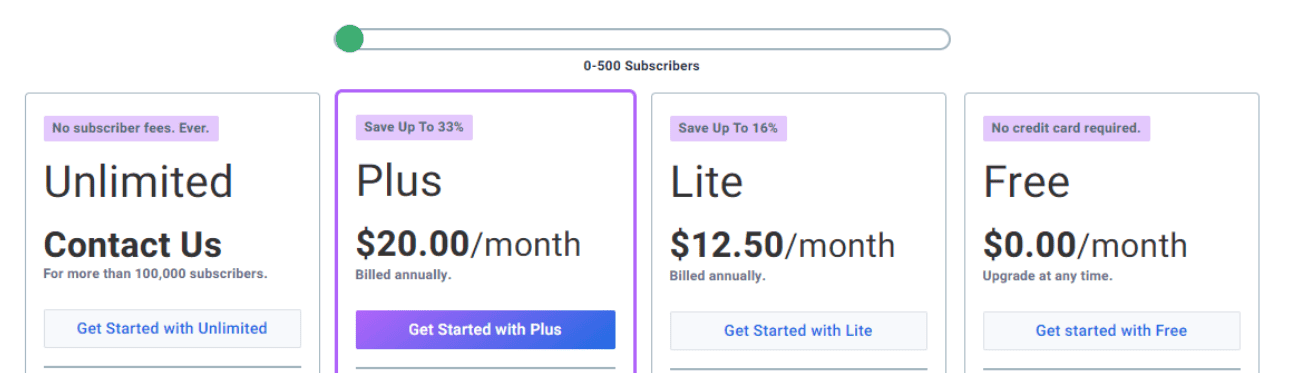This screenshot has width=1290, height=392.
Task: Click the right end of the subscriber slider
Action: 940,39
